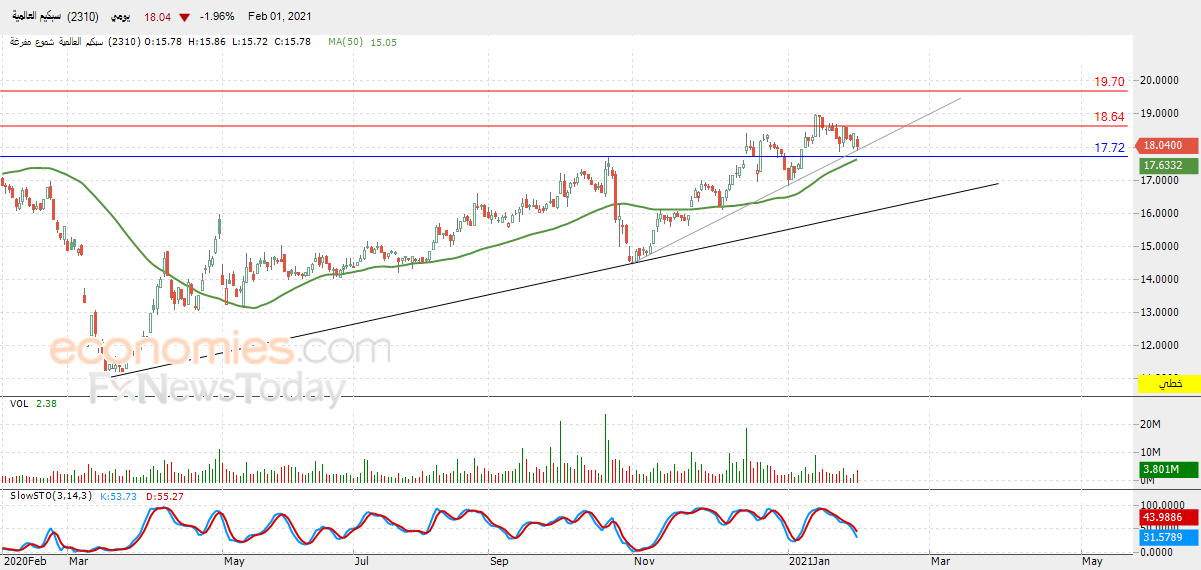The width and height of the screenshot is (1201, 570).
Task: Click the red down-arrow price change icon
Action: pyautogui.click(x=184, y=17)
